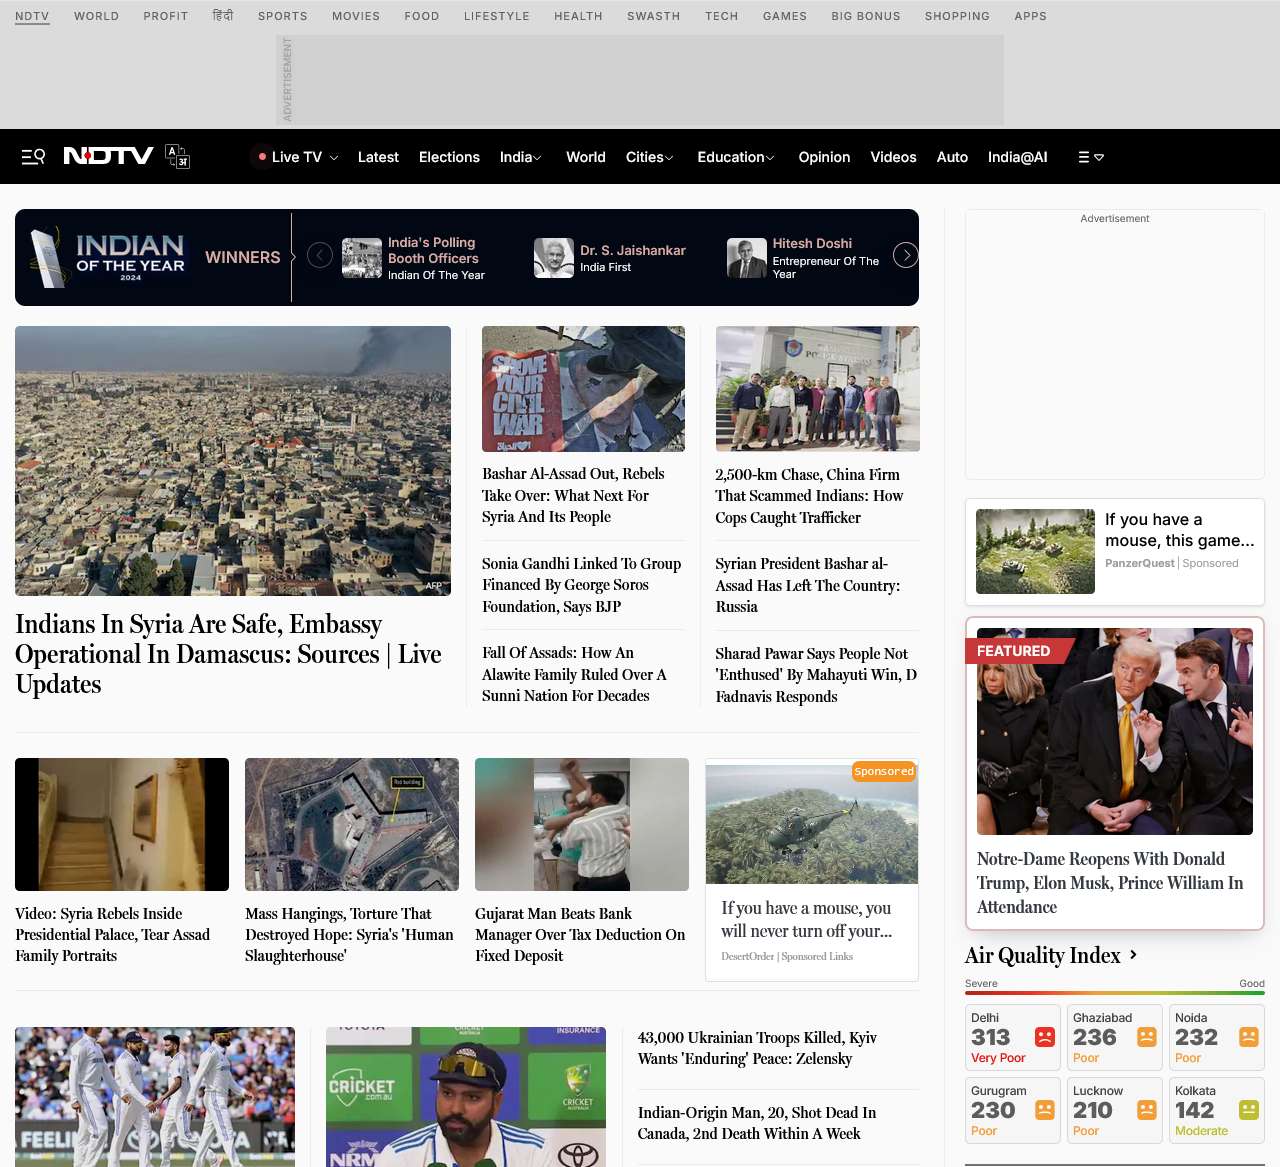The image size is (1280, 1167).
Task: Open Fall Of Assads Alawite Family article
Action: point(574,674)
